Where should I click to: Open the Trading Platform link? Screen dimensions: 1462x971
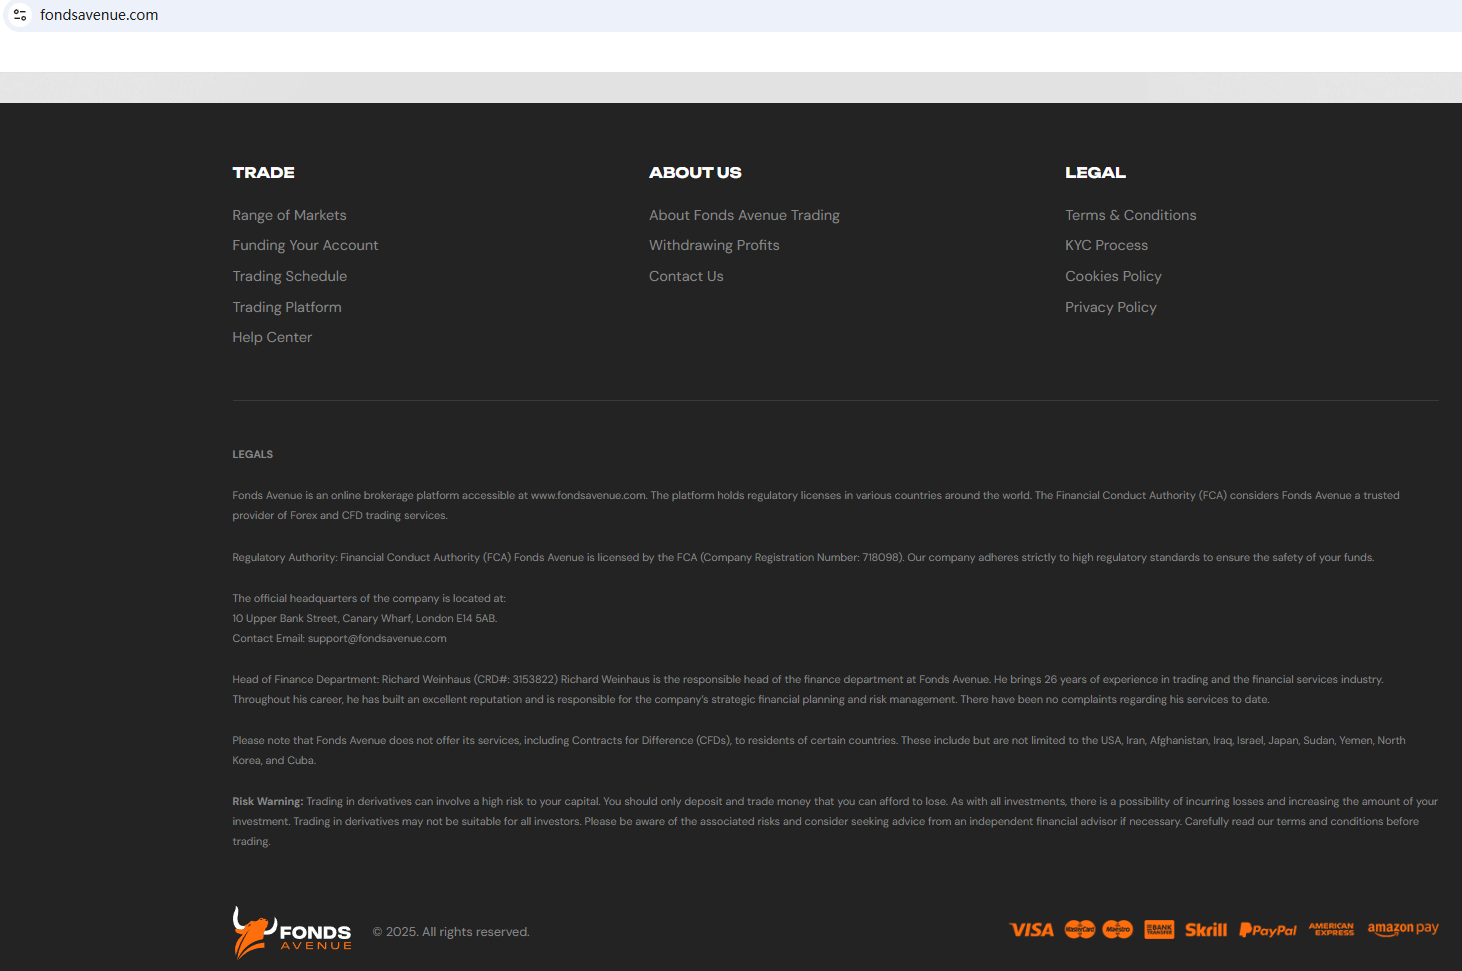287,307
